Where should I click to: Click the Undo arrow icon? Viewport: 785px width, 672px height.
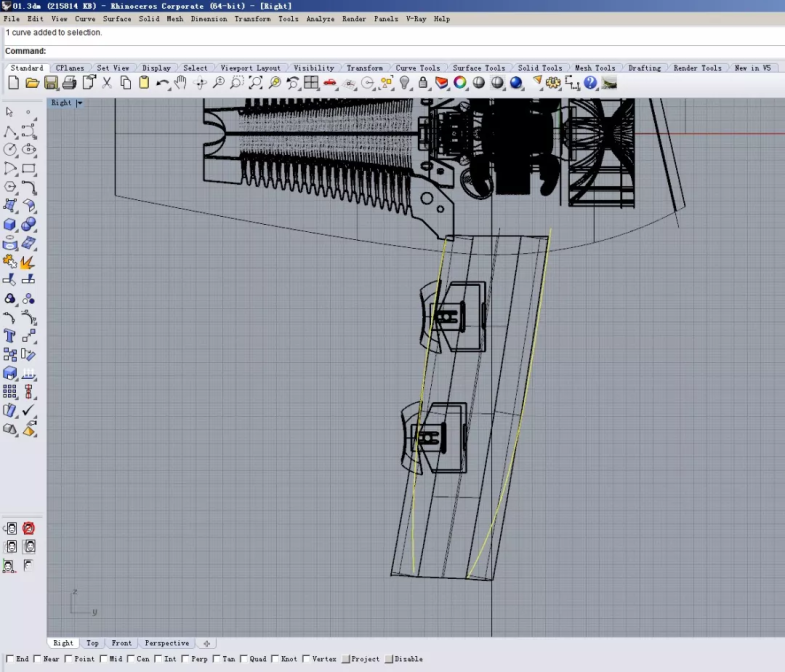click(162, 83)
